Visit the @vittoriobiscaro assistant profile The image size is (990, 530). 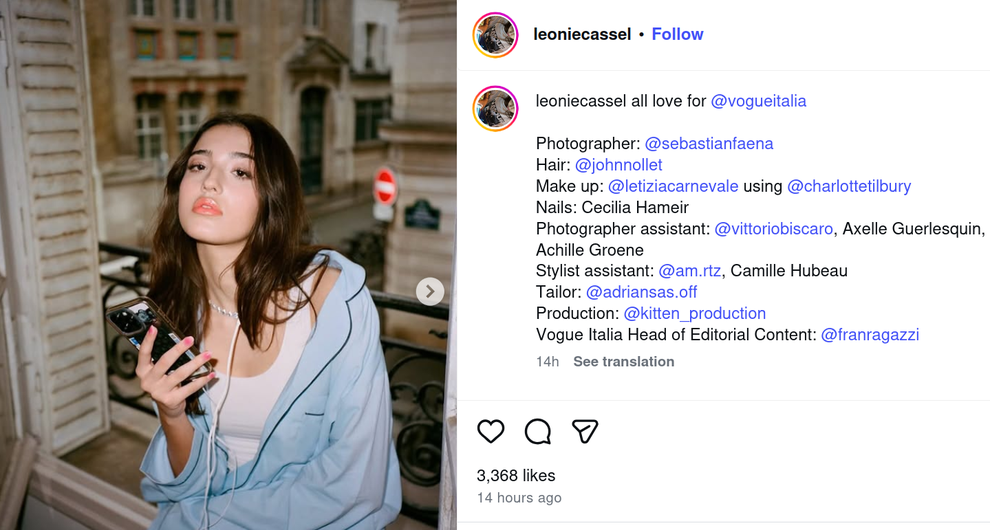773,229
